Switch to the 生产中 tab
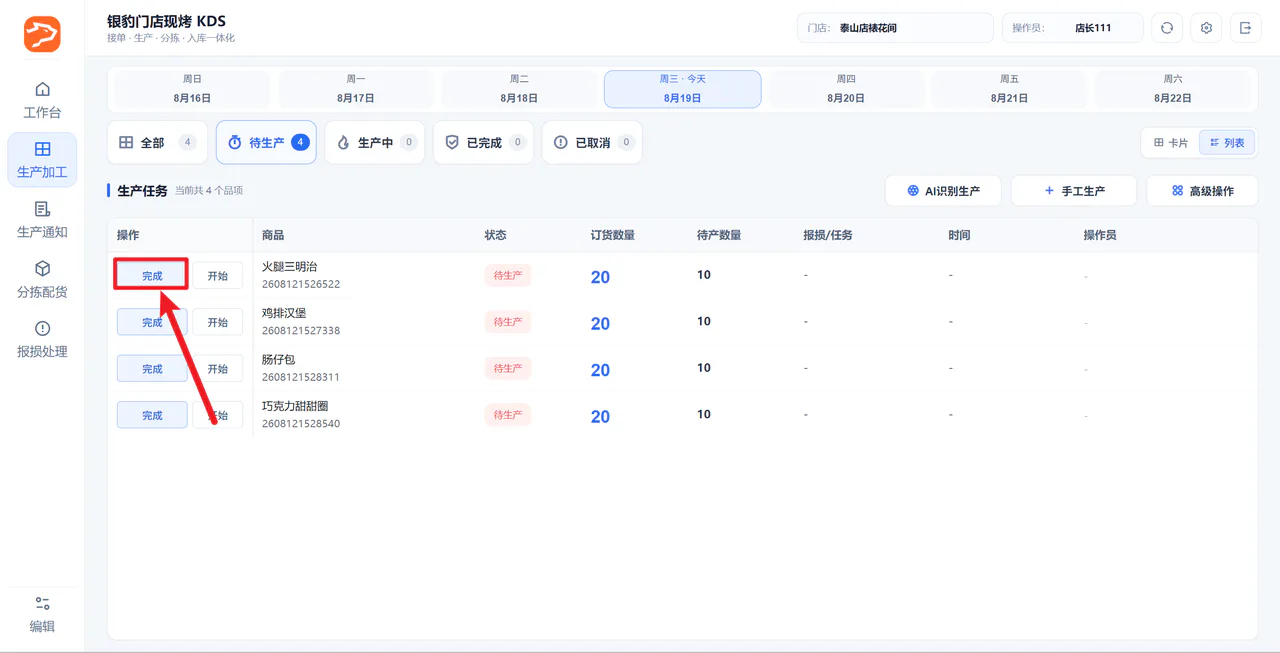1280x653 pixels. (375, 143)
